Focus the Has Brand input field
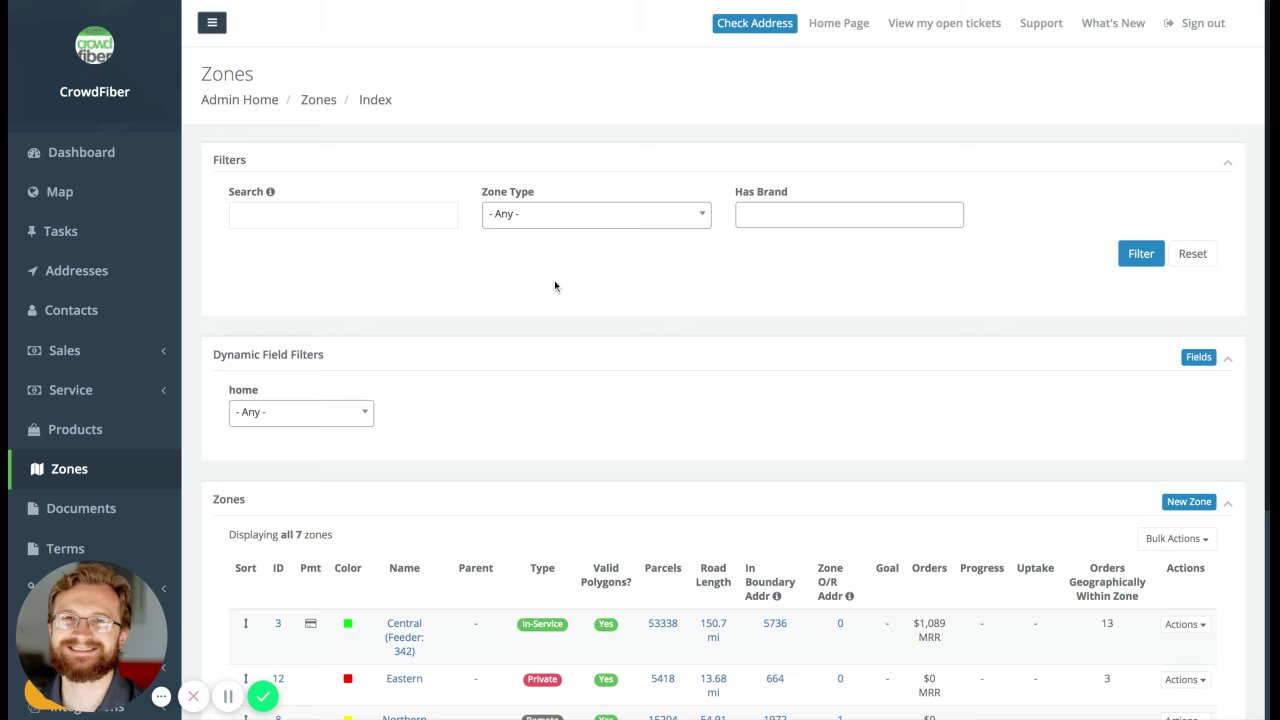This screenshot has width=1280, height=720. 849,215
